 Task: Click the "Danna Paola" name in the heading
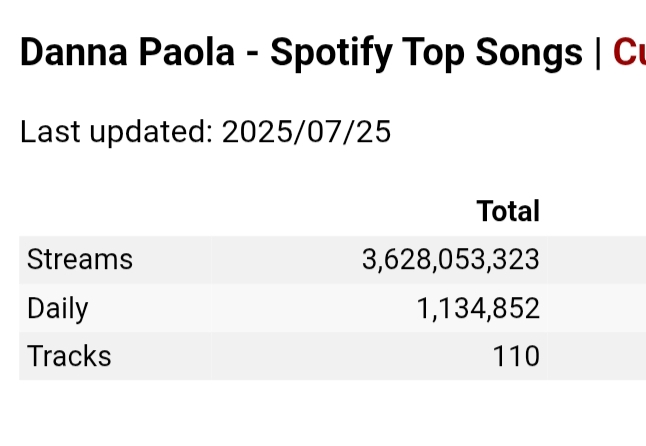point(127,52)
